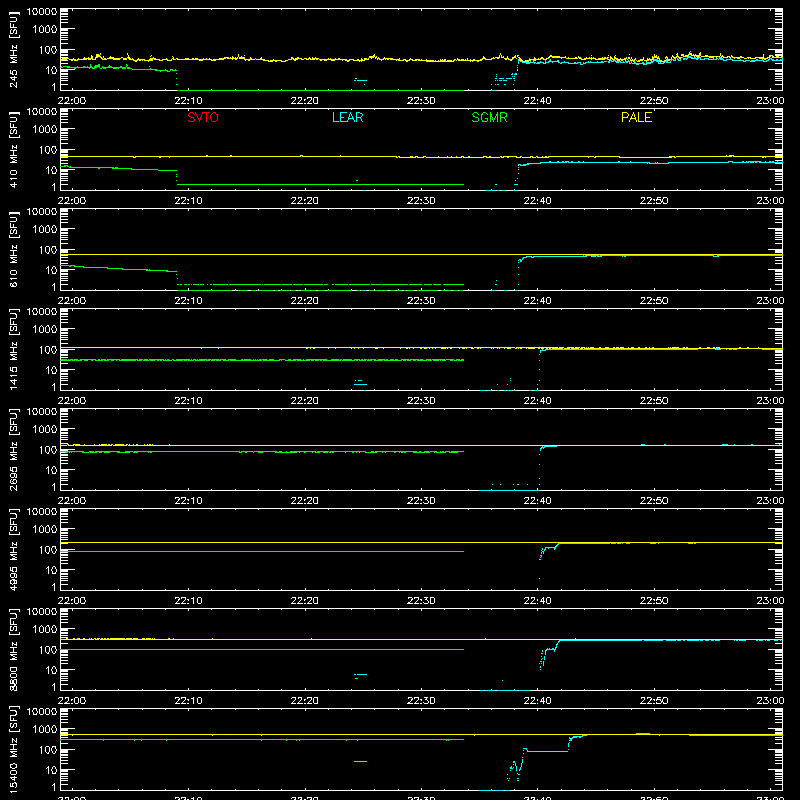This screenshot has width=800, height=800.
Task: Click the 410 MHz [SFU] axis title
Action: (x=13, y=150)
